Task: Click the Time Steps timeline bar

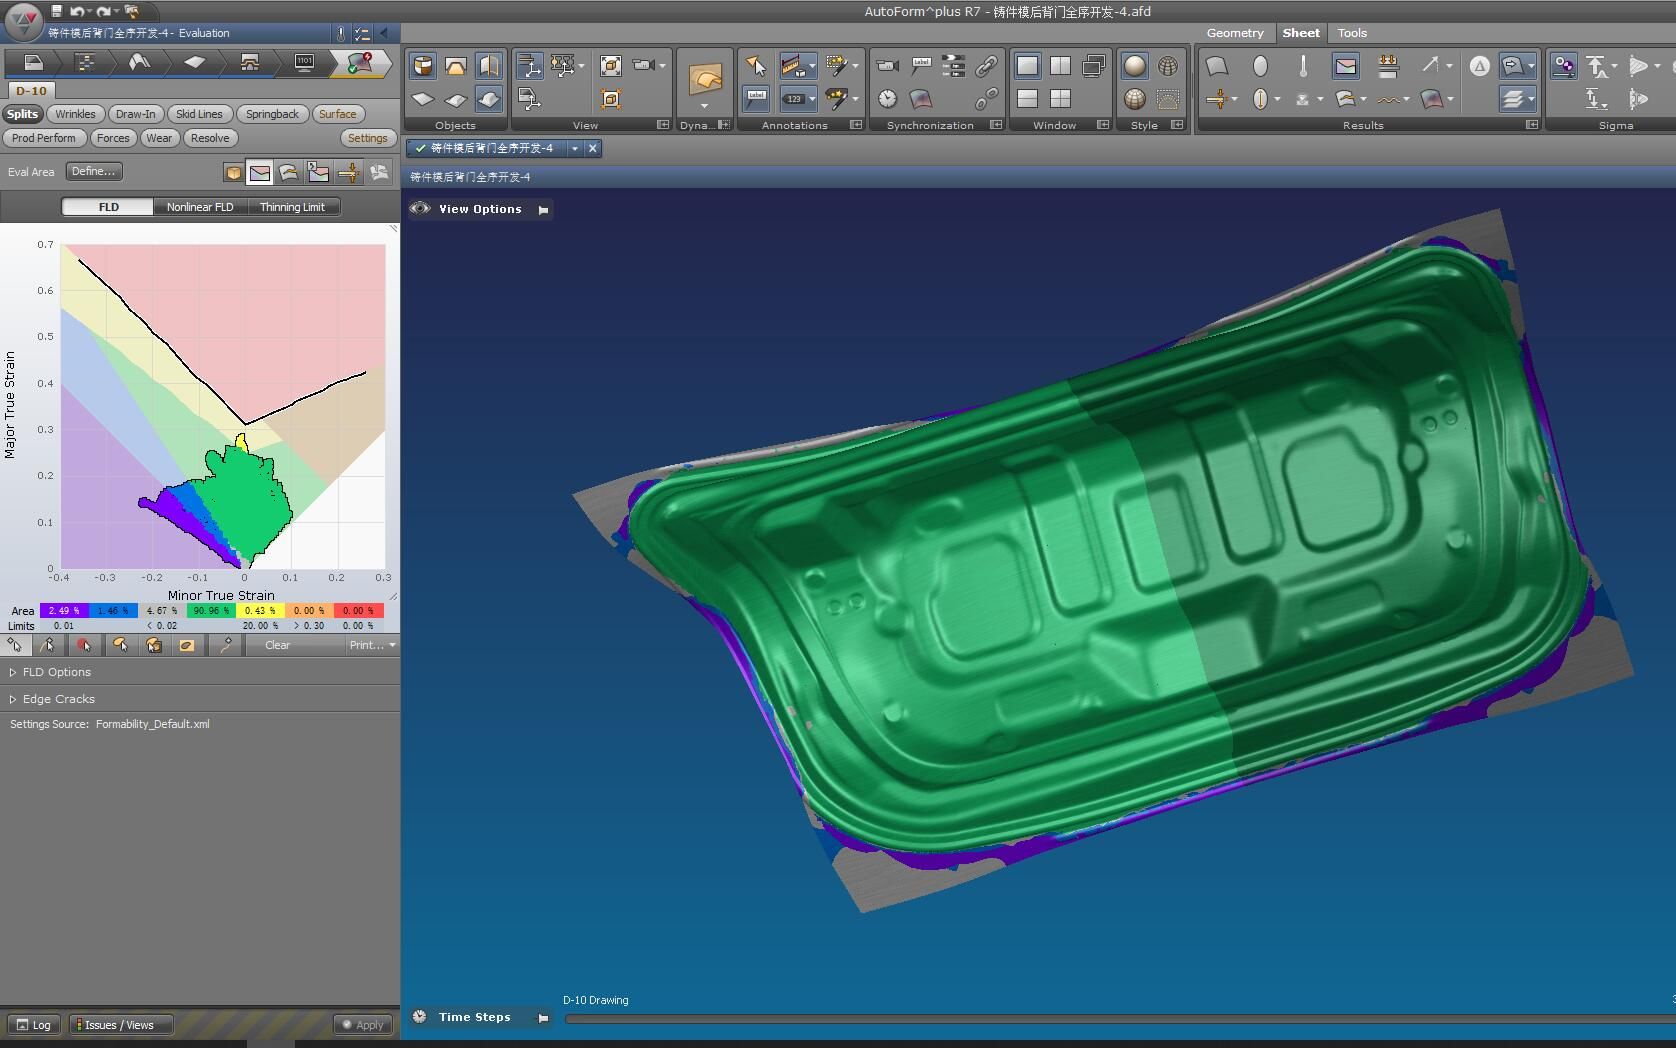Action: 1118,1018
